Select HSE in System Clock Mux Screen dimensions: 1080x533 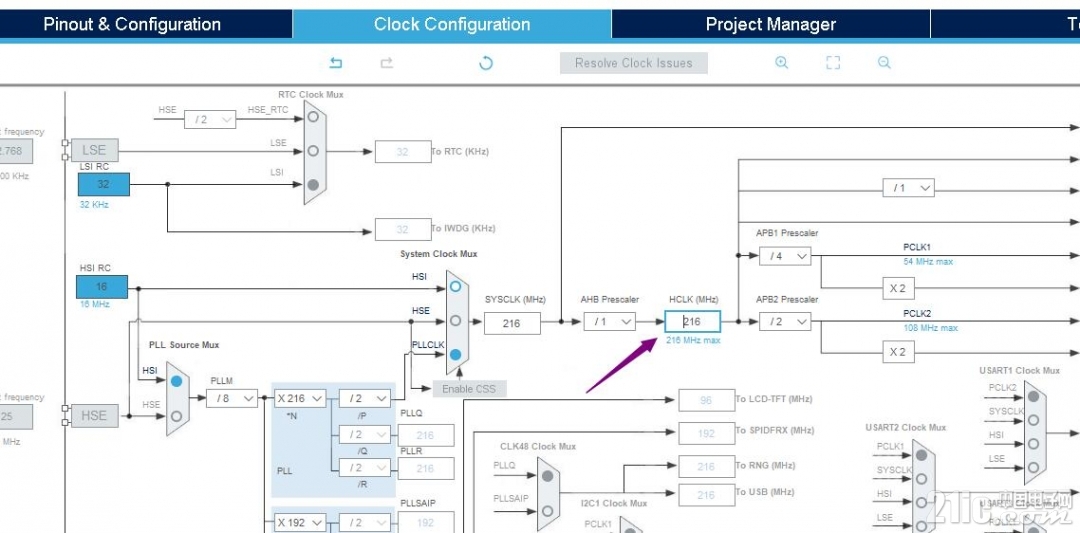point(455,320)
